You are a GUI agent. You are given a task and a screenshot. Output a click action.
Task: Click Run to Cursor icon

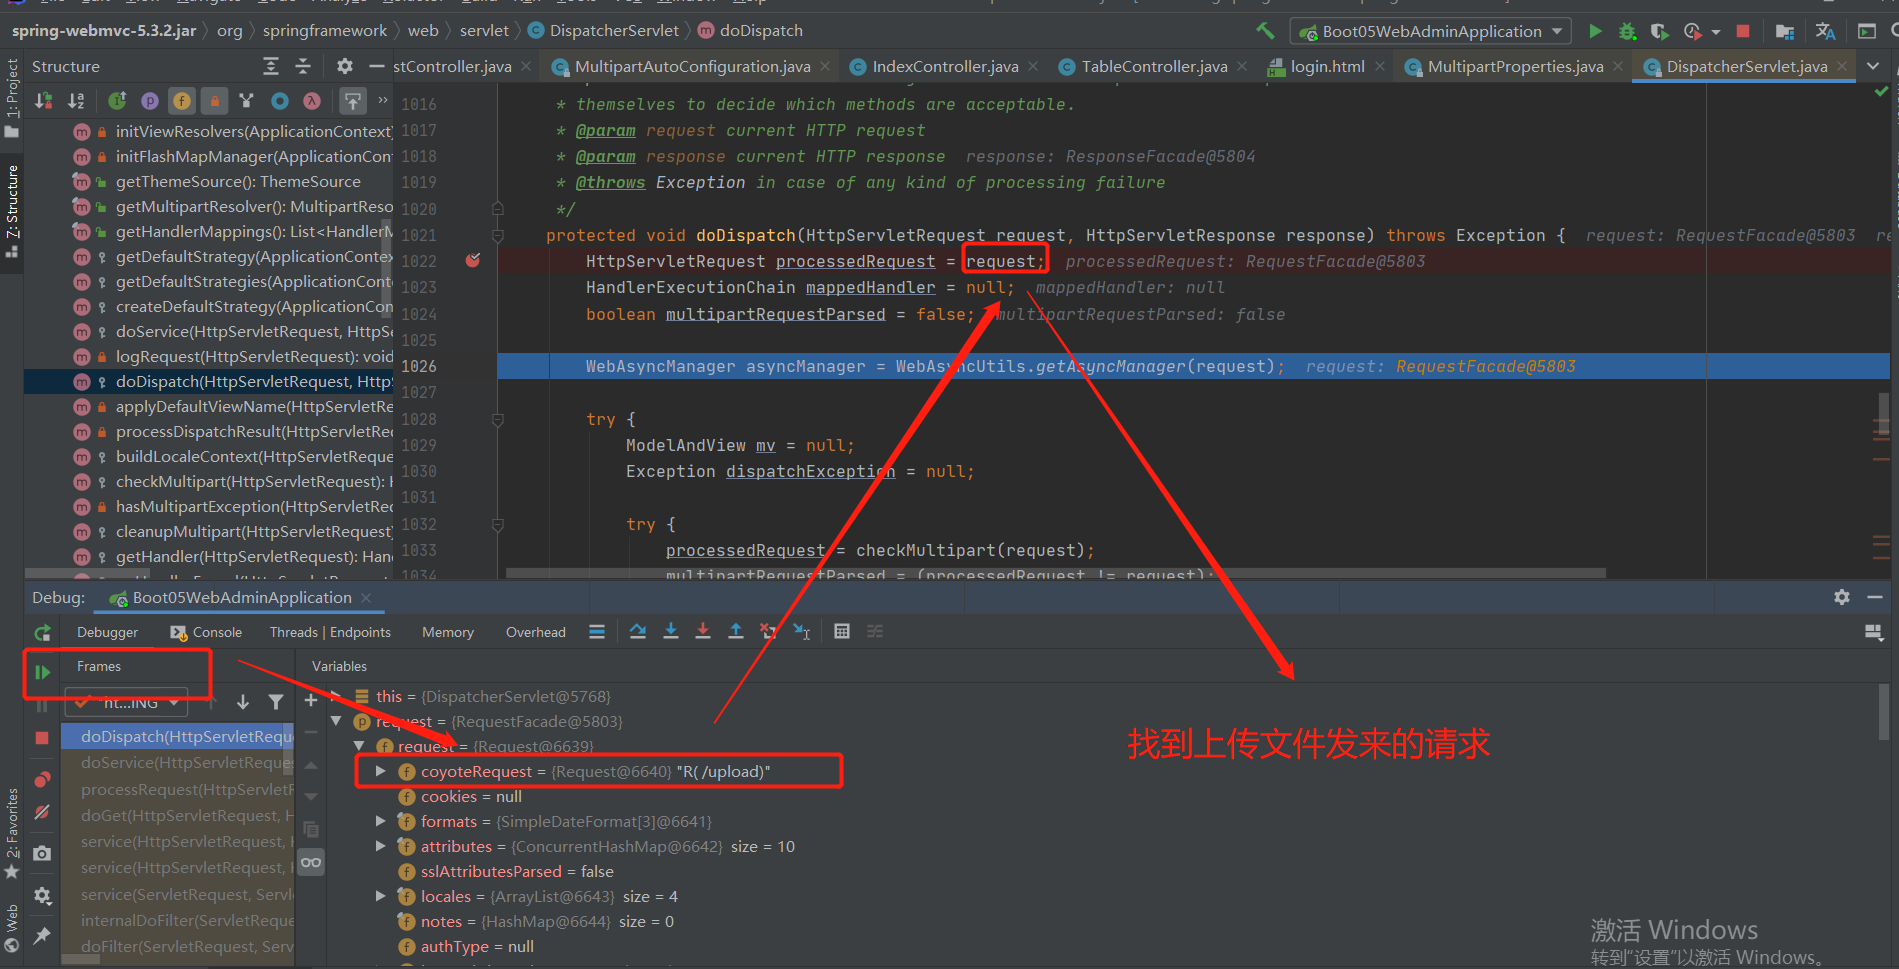[801, 631]
